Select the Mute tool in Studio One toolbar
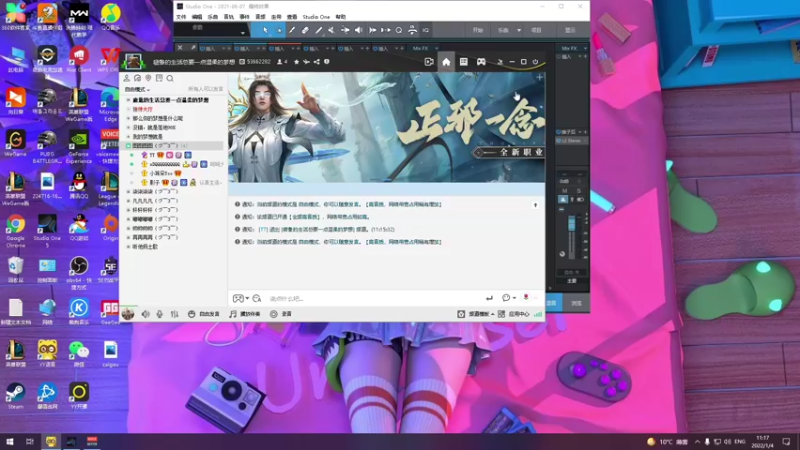The image size is (800, 450). pyautogui.click(x=332, y=30)
